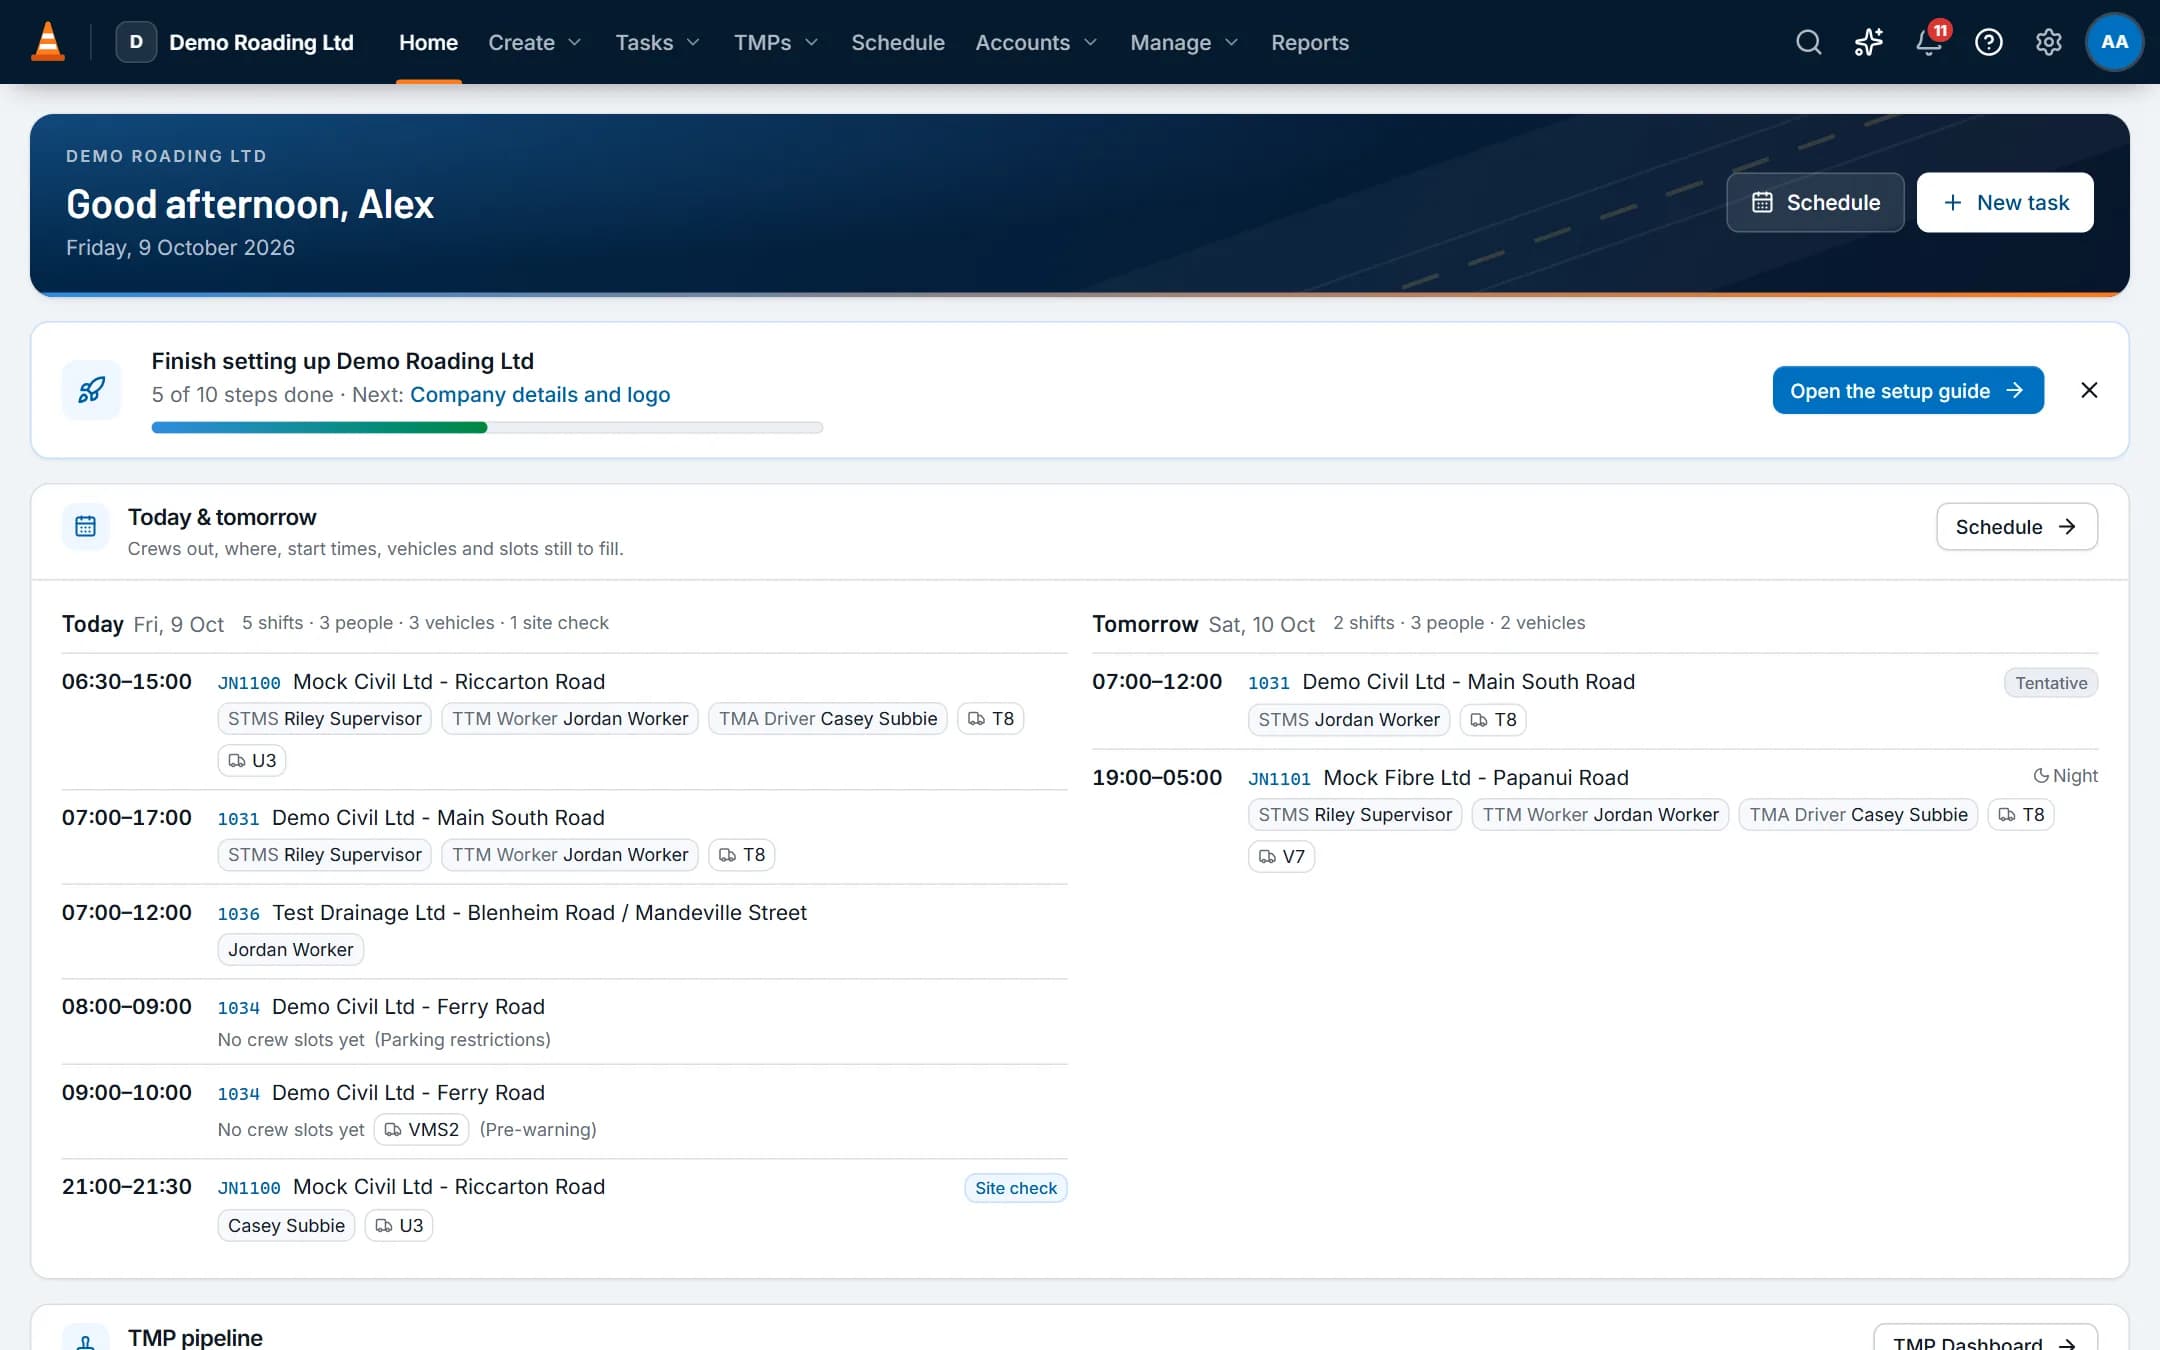This screenshot has height=1350, width=2160.
Task: Open the help question mark icon
Action: click(x=1988, y=42)
